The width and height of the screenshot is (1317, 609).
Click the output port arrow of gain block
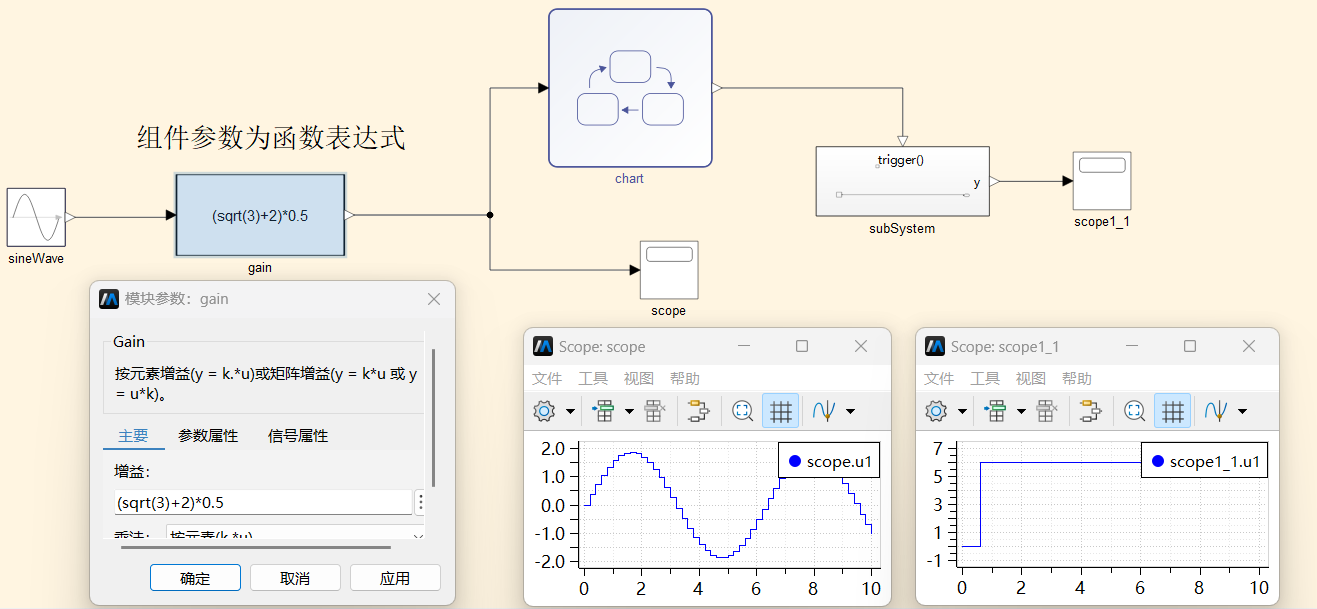click(350, 215)
